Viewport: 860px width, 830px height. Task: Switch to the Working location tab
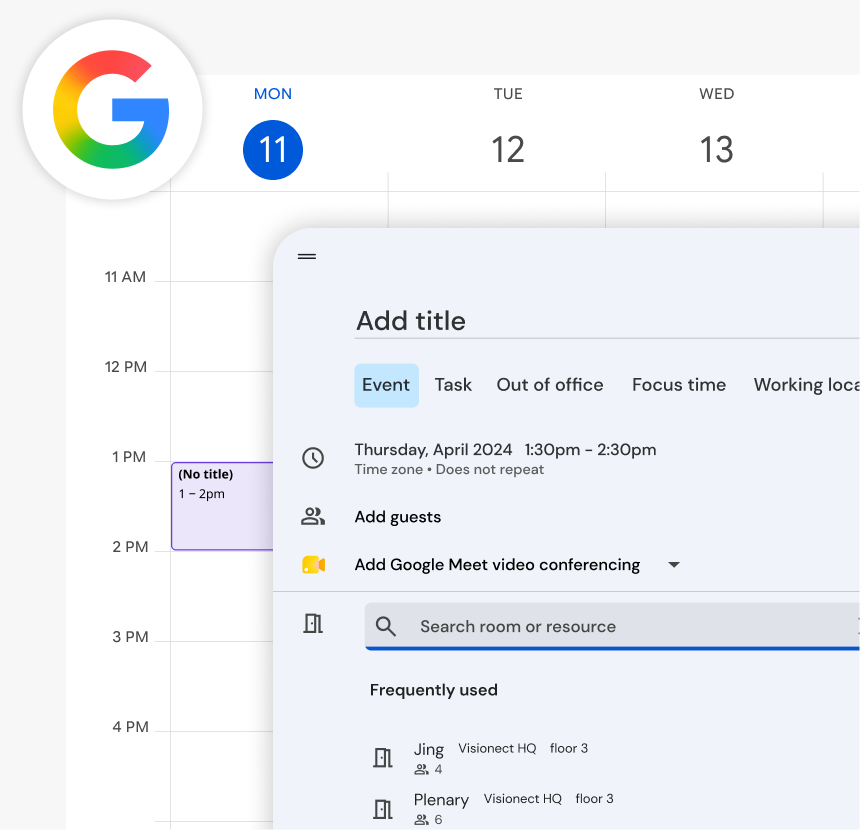point(806,385)
